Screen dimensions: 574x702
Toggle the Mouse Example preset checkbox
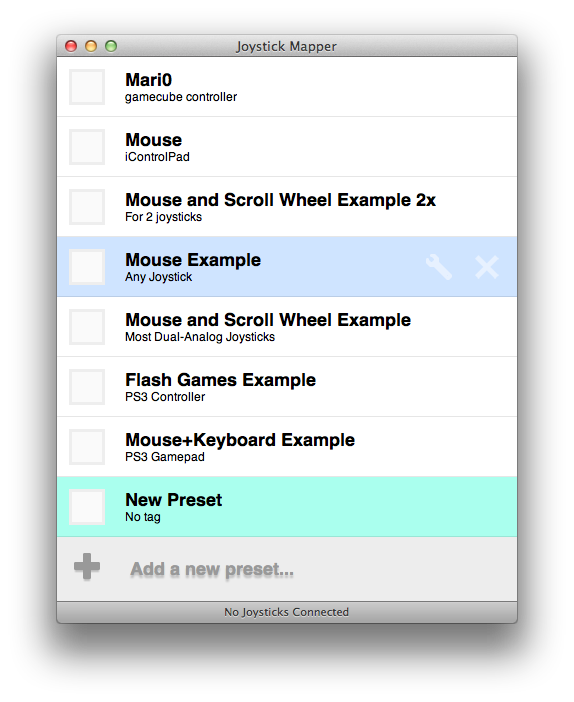coord(87,267)
